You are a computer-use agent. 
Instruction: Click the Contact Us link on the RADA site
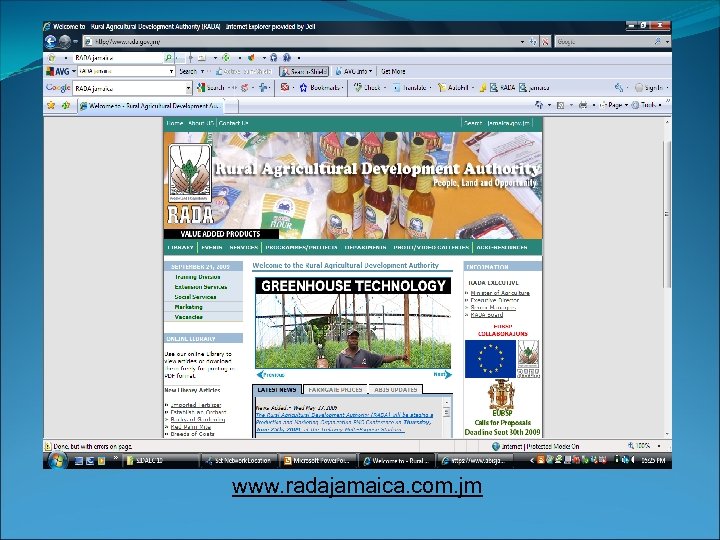point(233,123)
